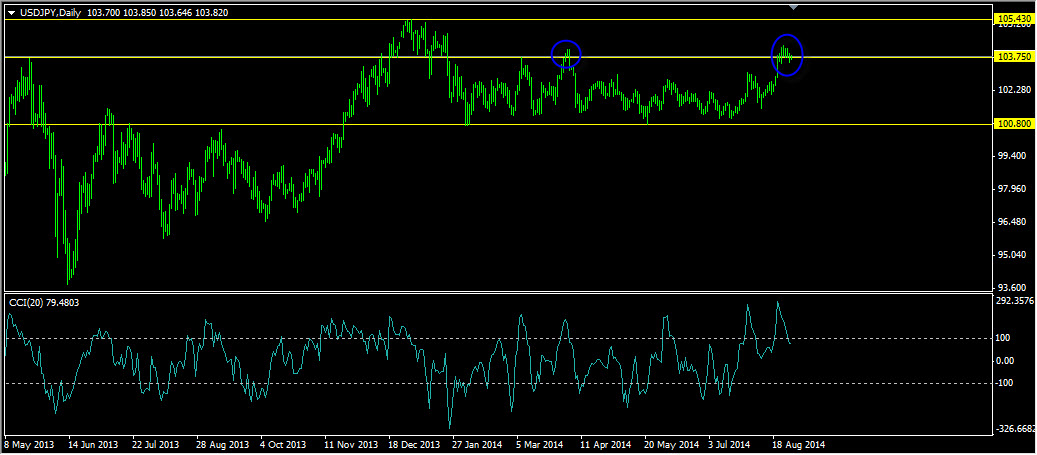Click the 100.800 highlighted price label
The width and height of the screenshot is (1037, 455).
pyautogui.click(x=1014, y=124)
